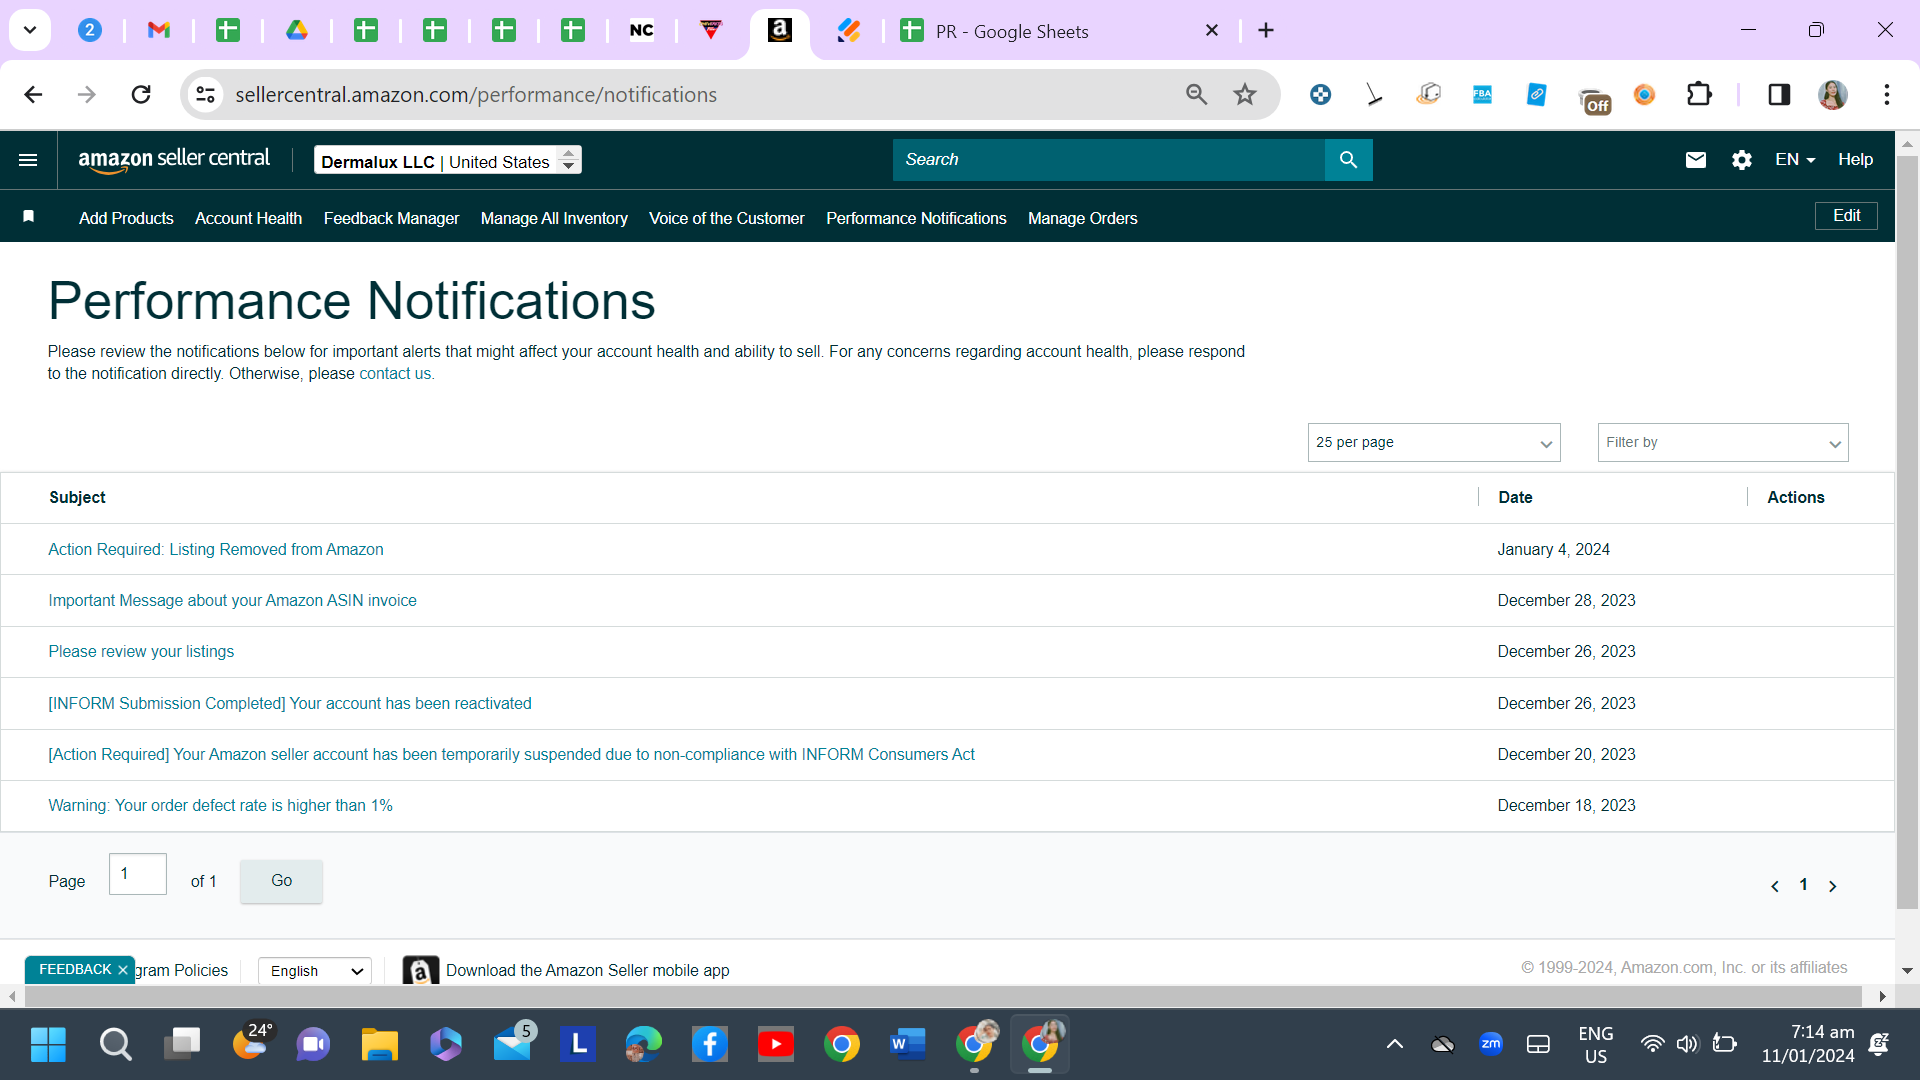
Task: Reload the browser page
Action: 141,94
